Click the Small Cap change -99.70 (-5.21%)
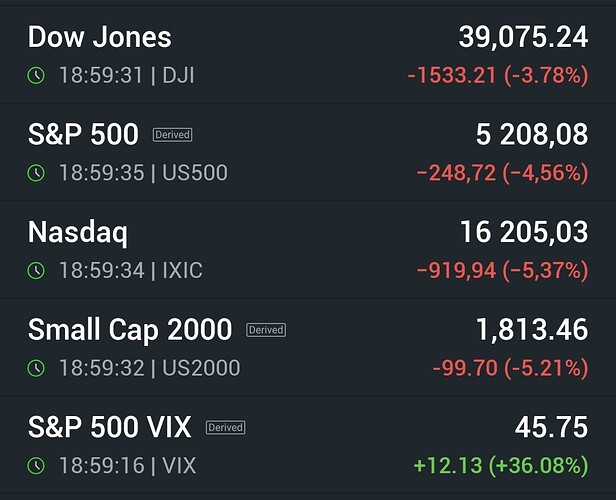This screenshot has height=500, width=616. [x=510, y=368]
